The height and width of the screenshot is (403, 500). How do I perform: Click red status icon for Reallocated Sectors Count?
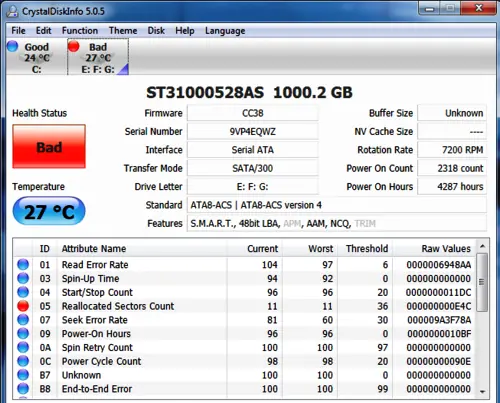(x=23, y=306)
